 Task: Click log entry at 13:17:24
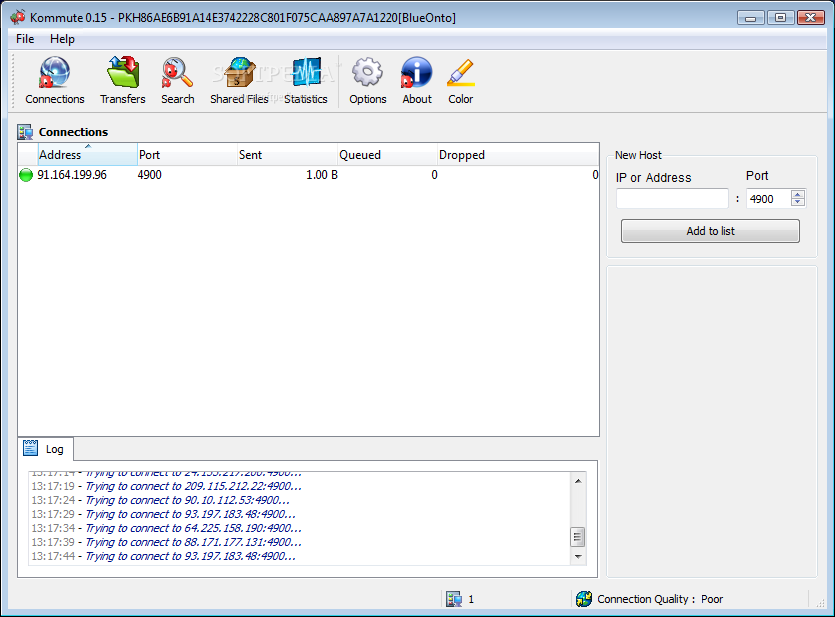pos(160,500)
